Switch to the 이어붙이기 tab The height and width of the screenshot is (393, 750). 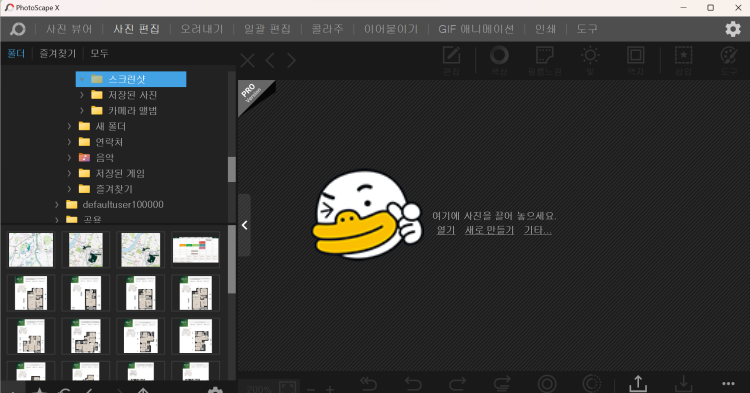pos(391,29)
